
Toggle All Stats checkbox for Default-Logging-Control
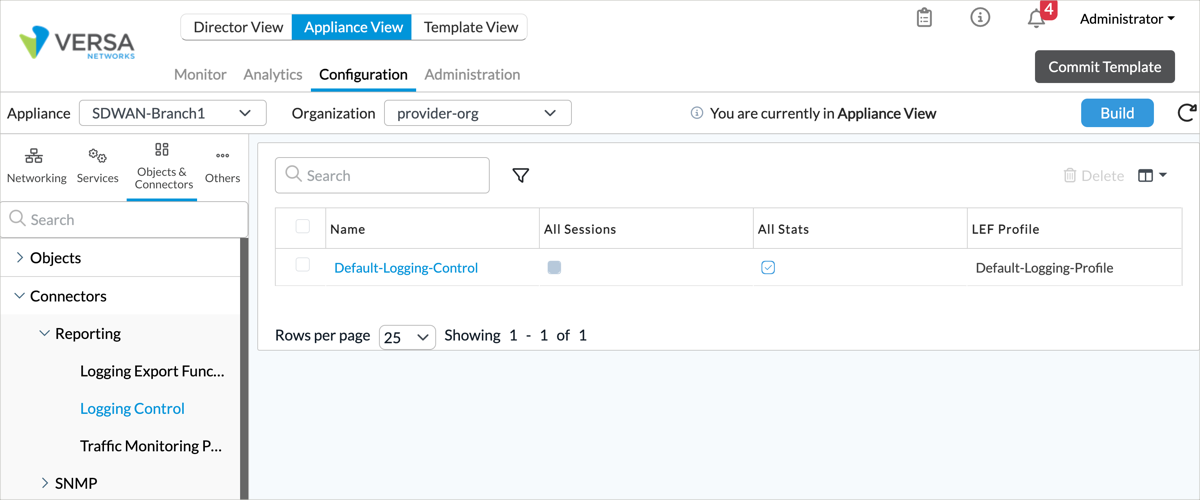[x=768, y=268]
